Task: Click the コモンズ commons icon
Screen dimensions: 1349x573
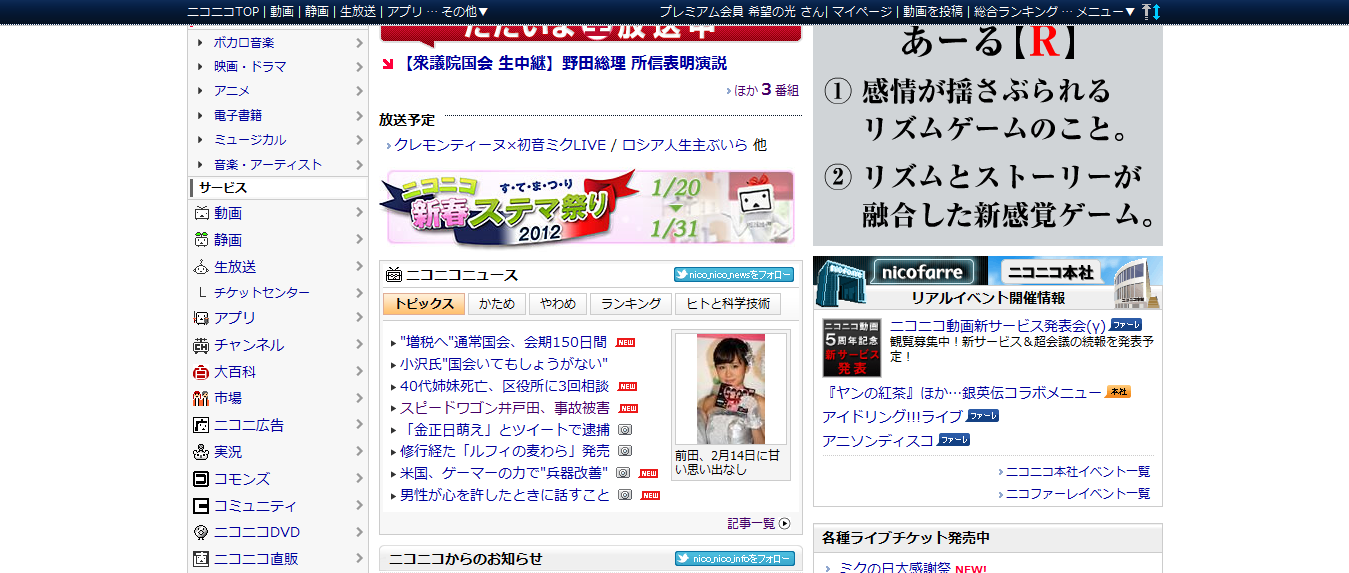Action: tap(201, 479)
